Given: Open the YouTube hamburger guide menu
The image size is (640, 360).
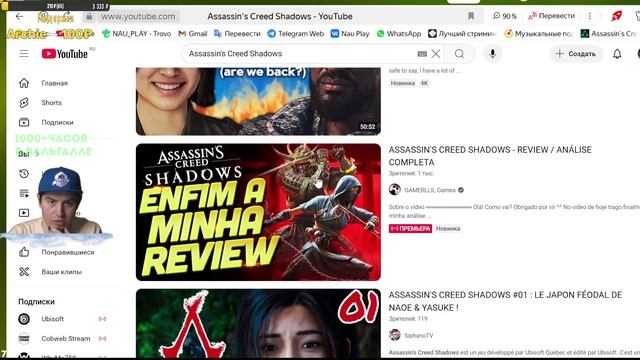Looking at the screenshot, I should [24, 53].
